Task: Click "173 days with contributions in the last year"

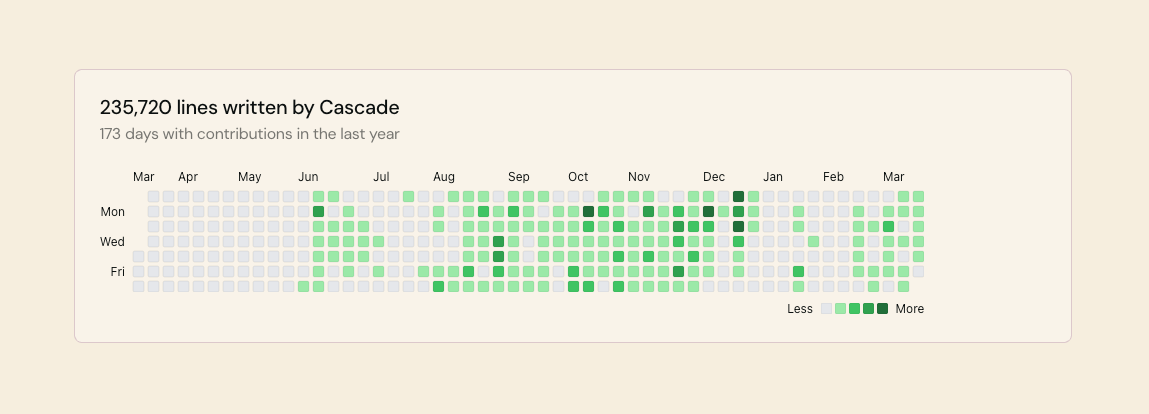Action: click(250, 134)
